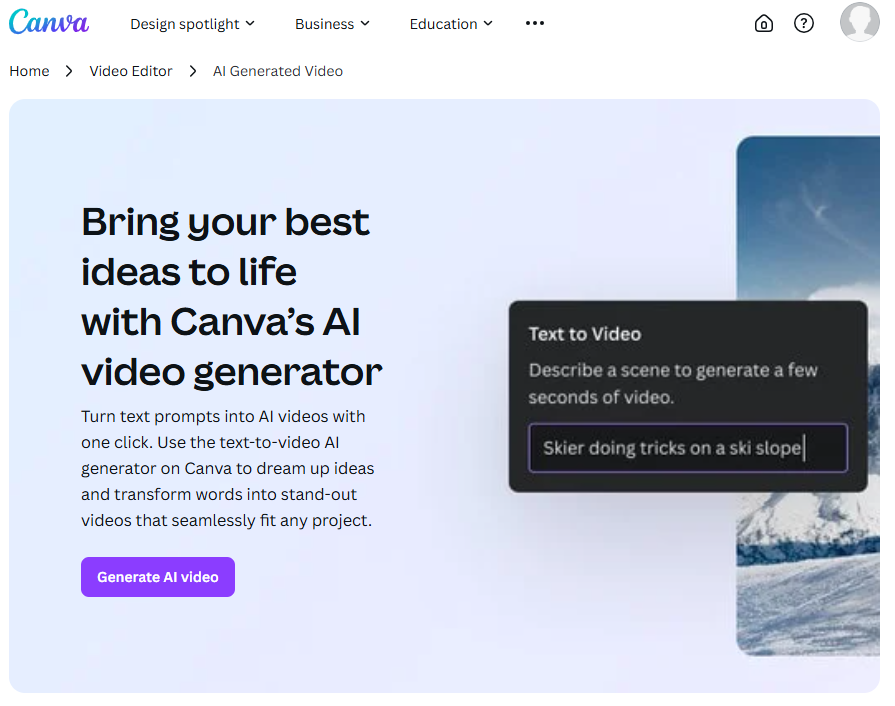
Task: Click the Generate AI video button
Action: [158, 577]
